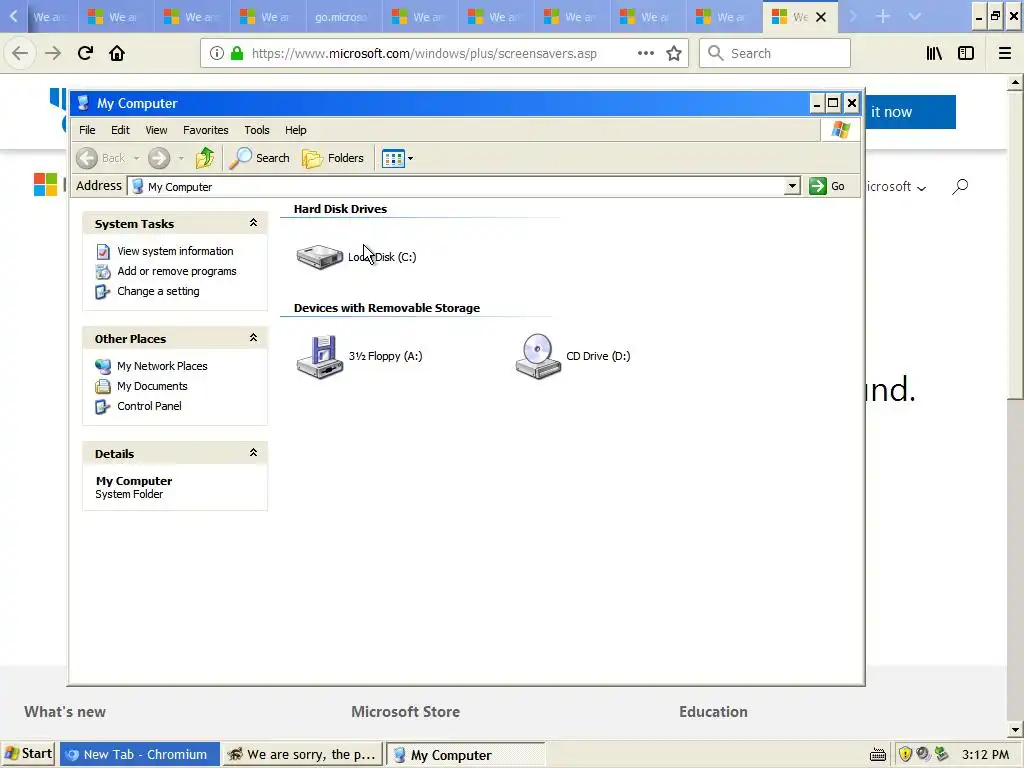Click the browser Back arrow
1024x768 pixels.
point(20,54)
